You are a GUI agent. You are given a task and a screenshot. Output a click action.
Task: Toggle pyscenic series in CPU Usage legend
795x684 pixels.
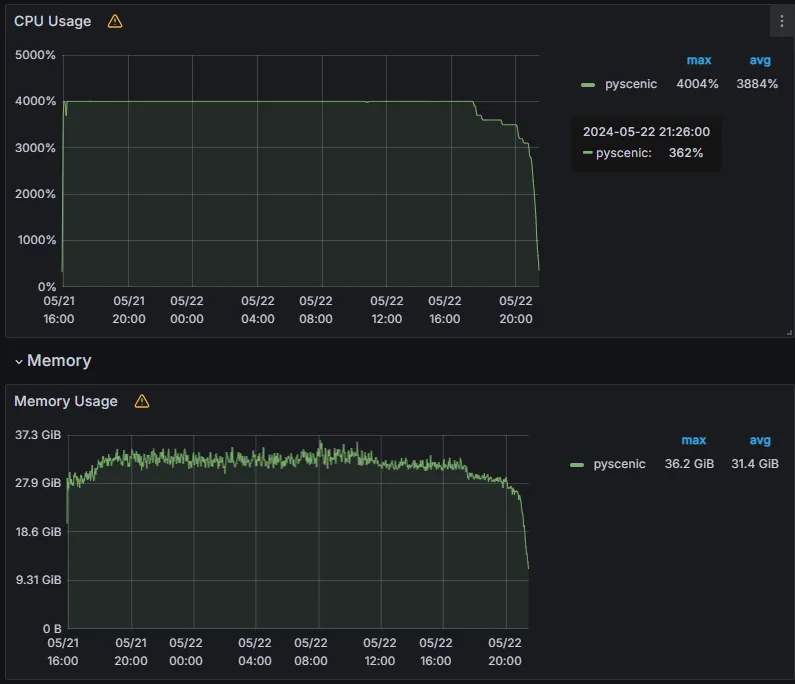pyautogui.click(x=631, y=84)
